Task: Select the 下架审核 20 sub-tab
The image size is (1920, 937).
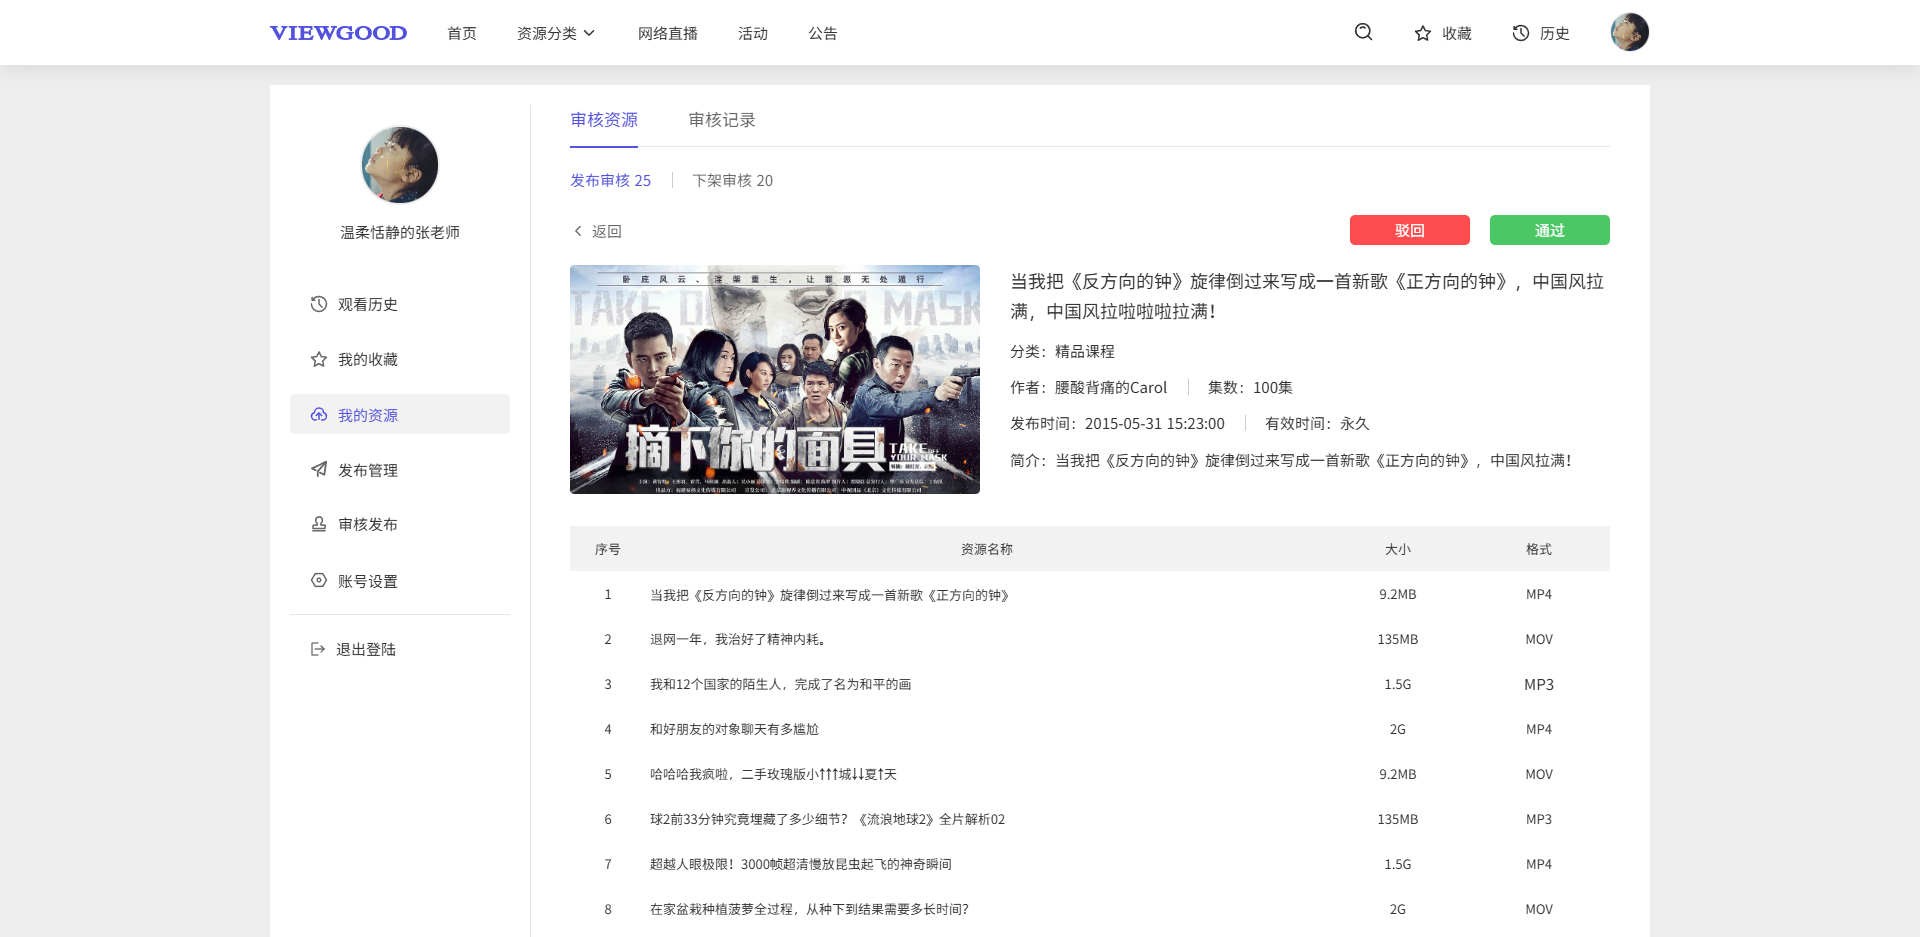Action: coord(733,180)
